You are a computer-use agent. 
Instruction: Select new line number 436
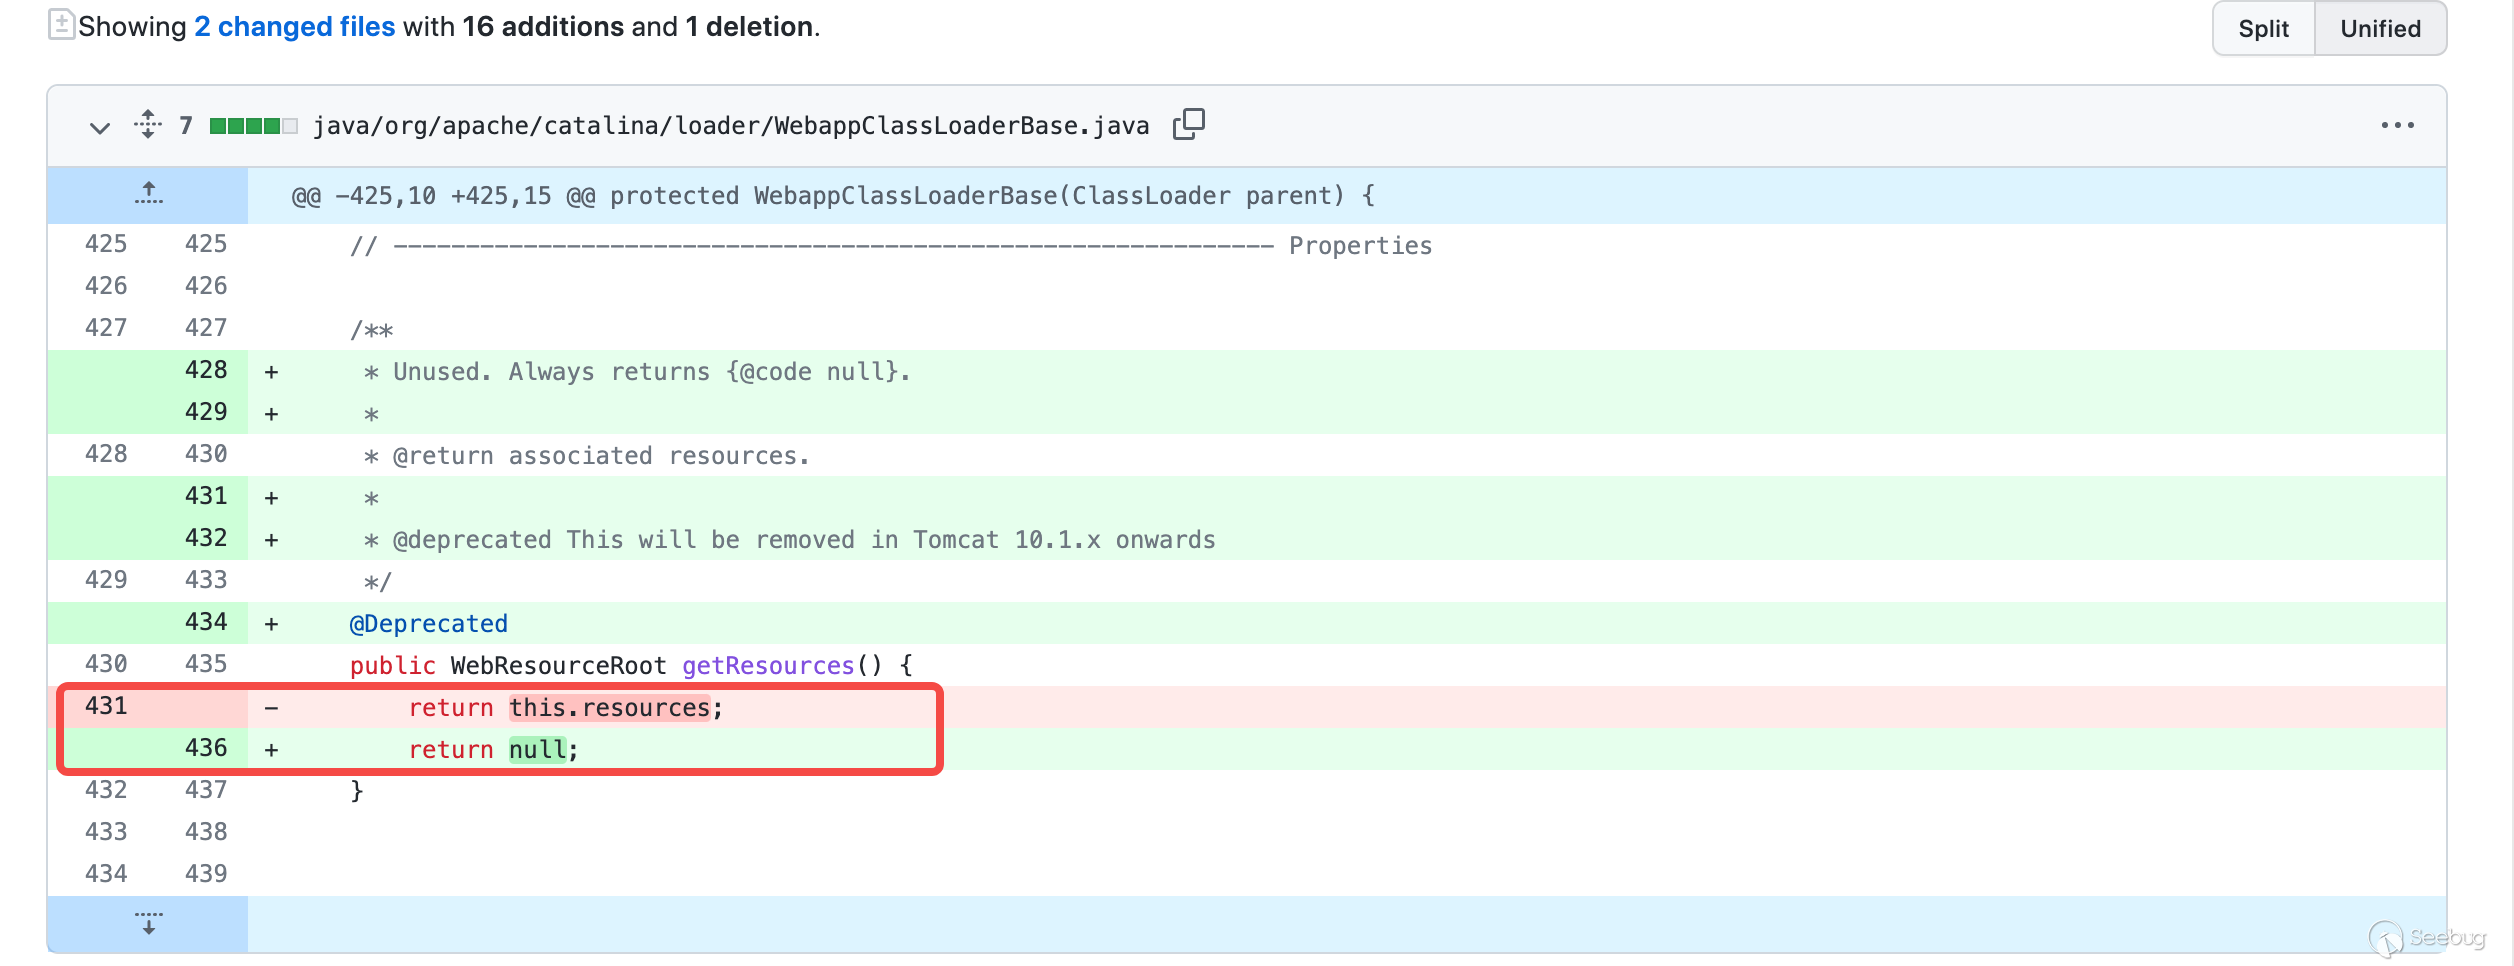click(205, 748)
